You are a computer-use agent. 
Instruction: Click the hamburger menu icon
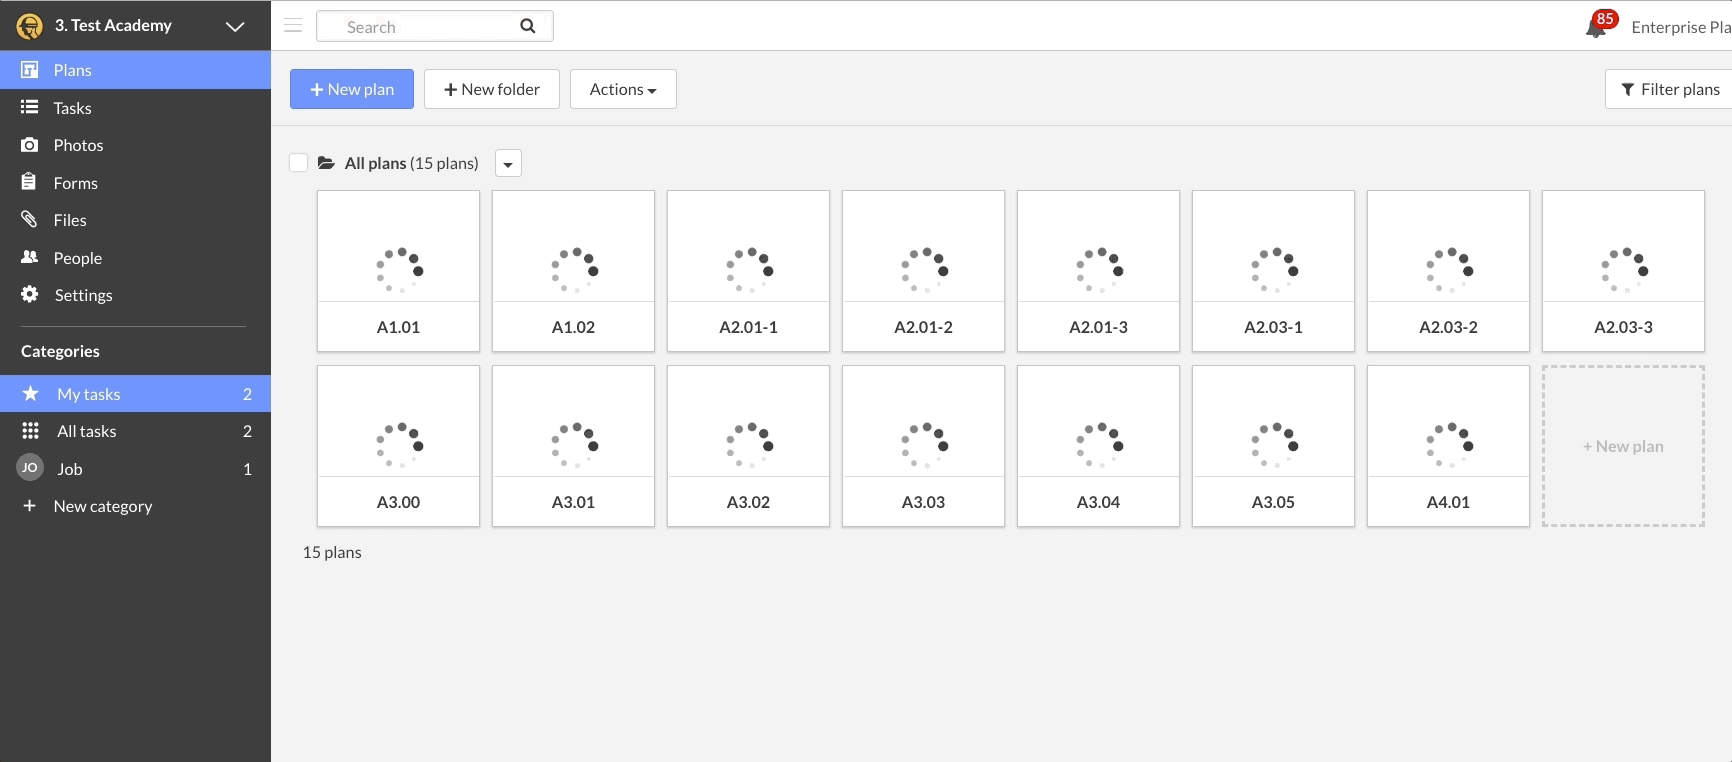pyautogui.click(x=293, y=26)
